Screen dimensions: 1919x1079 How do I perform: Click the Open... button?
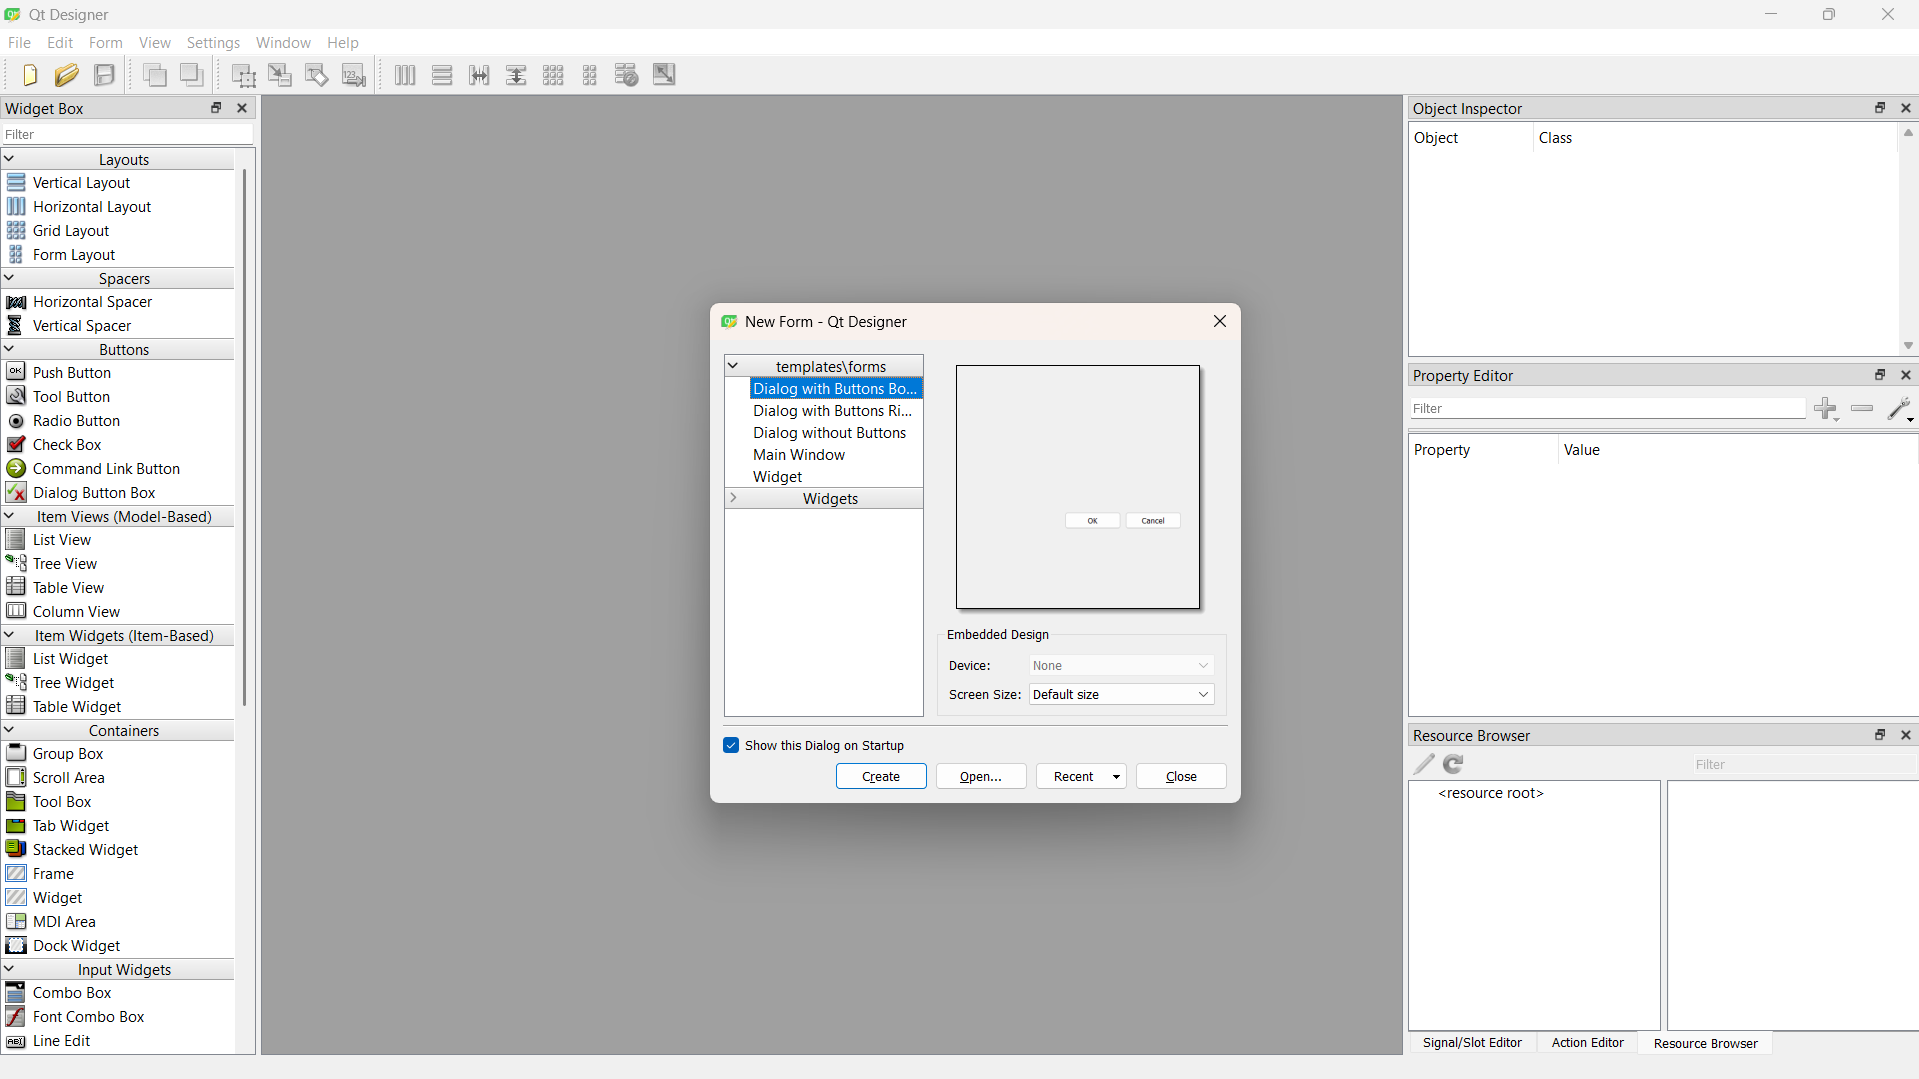(x=981, y=777)
